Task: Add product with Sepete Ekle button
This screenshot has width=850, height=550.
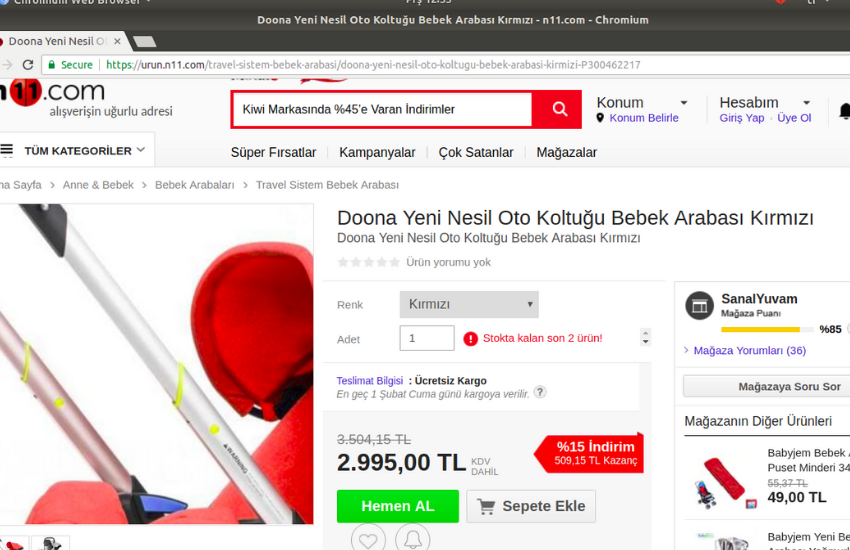Action: [531, 506]
